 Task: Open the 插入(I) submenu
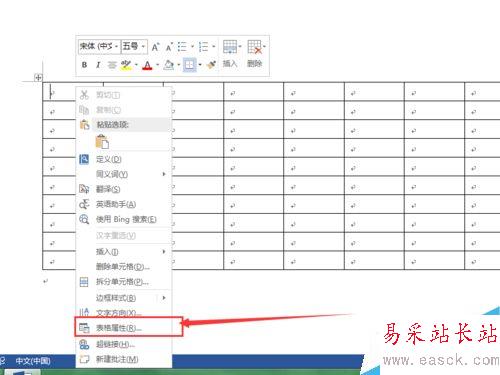pyautogui.click(x=124, y=252)
